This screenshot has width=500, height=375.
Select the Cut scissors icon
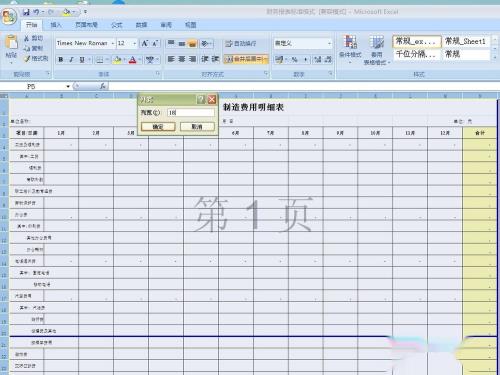point(27,38)
